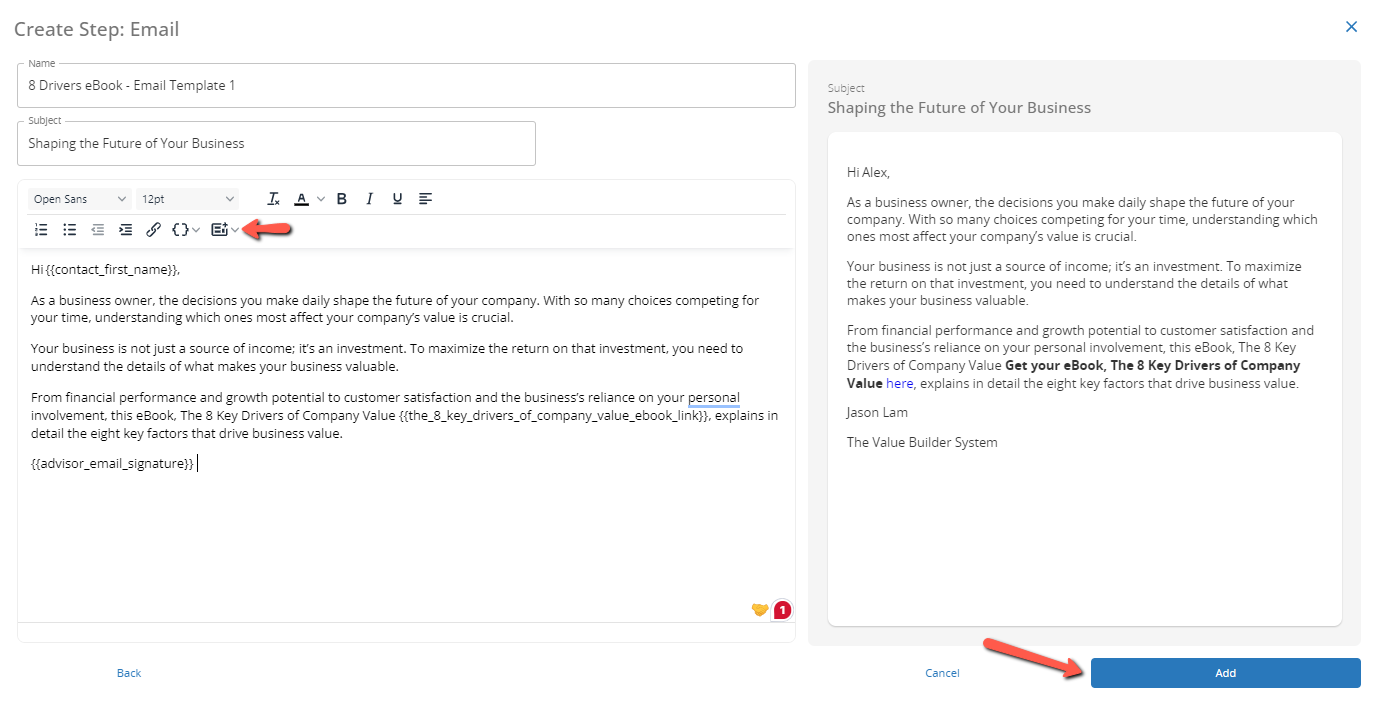The height and width of the screenshot is (713, 1377).
Task: Expand the text color dropdown arrow
Action: point(320,198)
